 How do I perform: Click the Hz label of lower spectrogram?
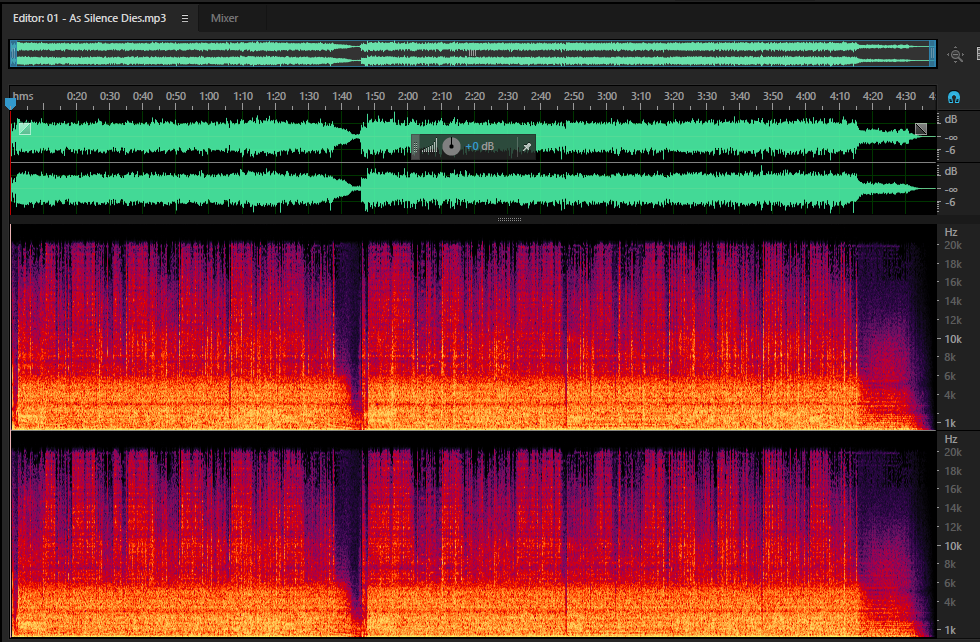[x=951, y=439]
